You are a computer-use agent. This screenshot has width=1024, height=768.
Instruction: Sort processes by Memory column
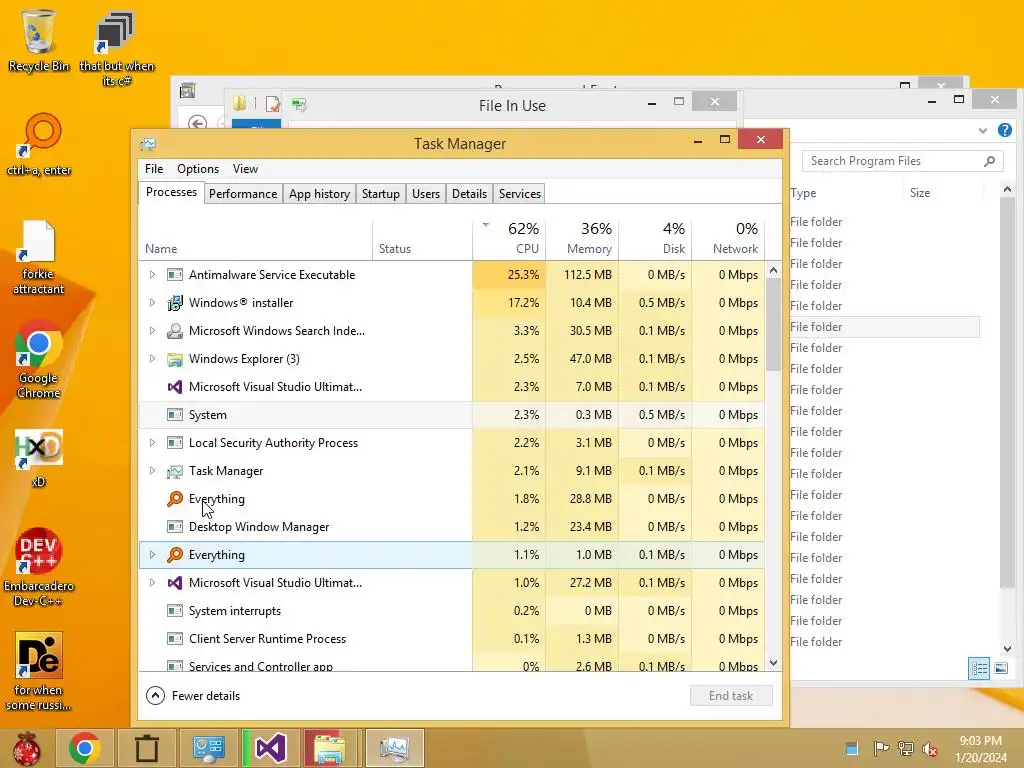click(x=583, y=239)
